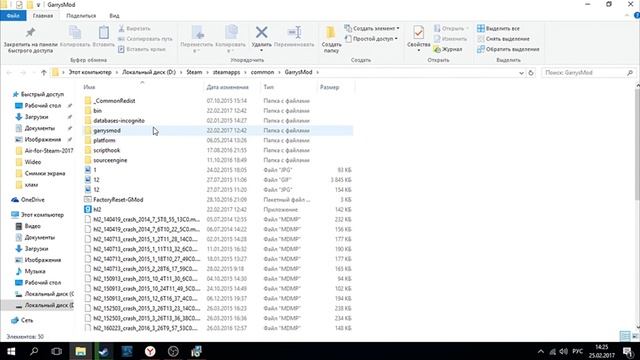Select the sourceengine folder
Screen dimensions: 640x360
[x=110, y=160]
